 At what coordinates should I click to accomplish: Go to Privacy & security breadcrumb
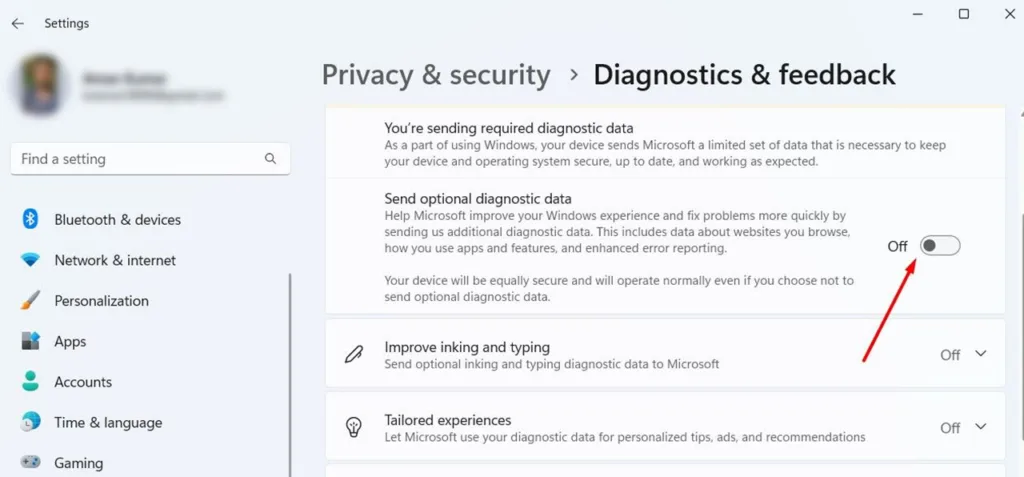tap(436, 74)
